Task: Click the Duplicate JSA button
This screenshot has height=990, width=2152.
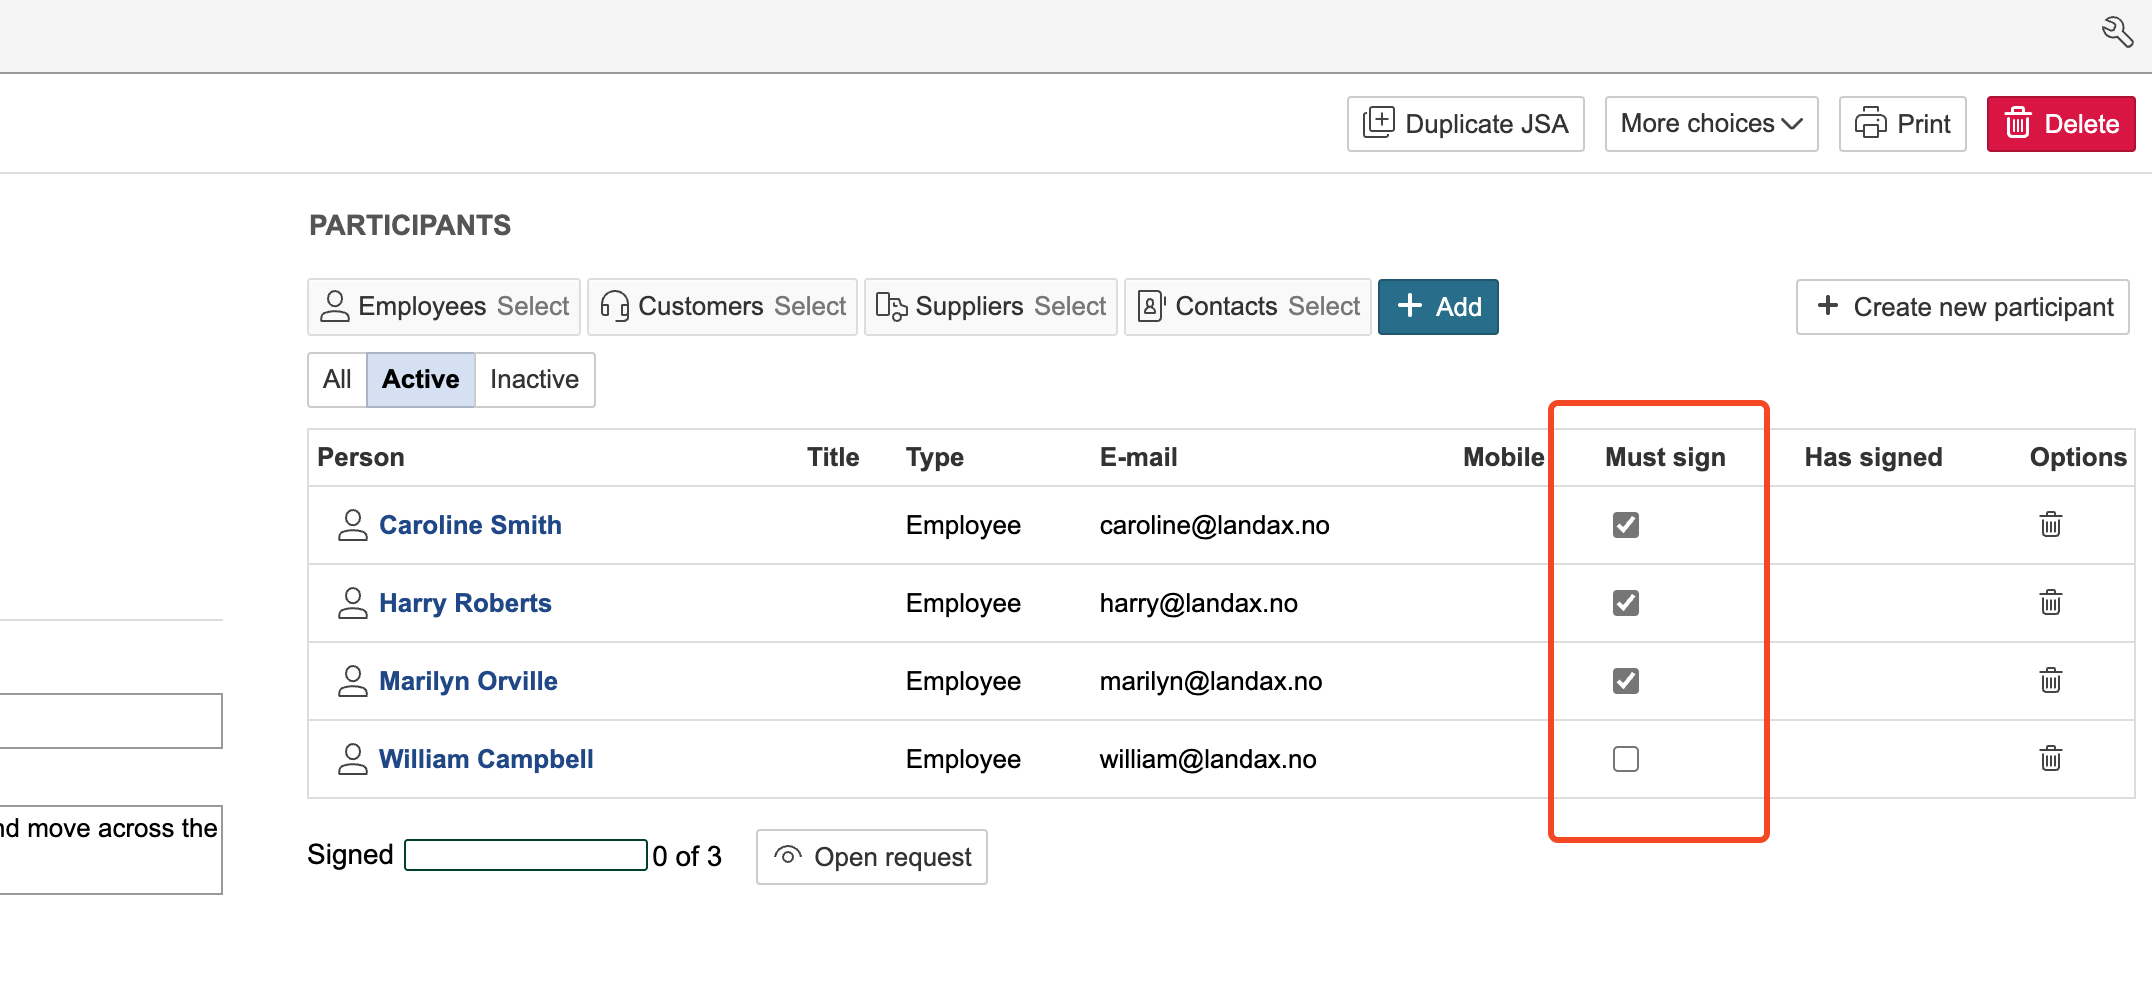Action: pyautogui.click(x=1465, y=124)
